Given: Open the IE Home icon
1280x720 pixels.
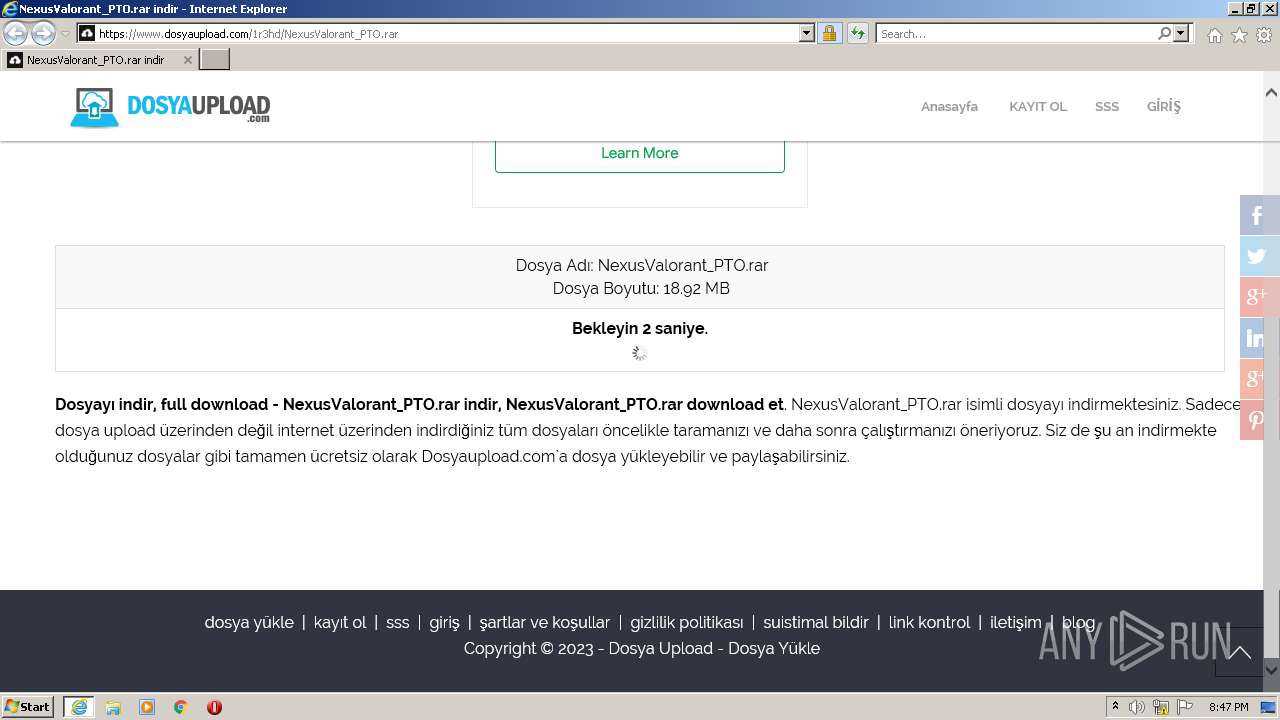Looking at the screenshot, I should (x=1214, y=35).
